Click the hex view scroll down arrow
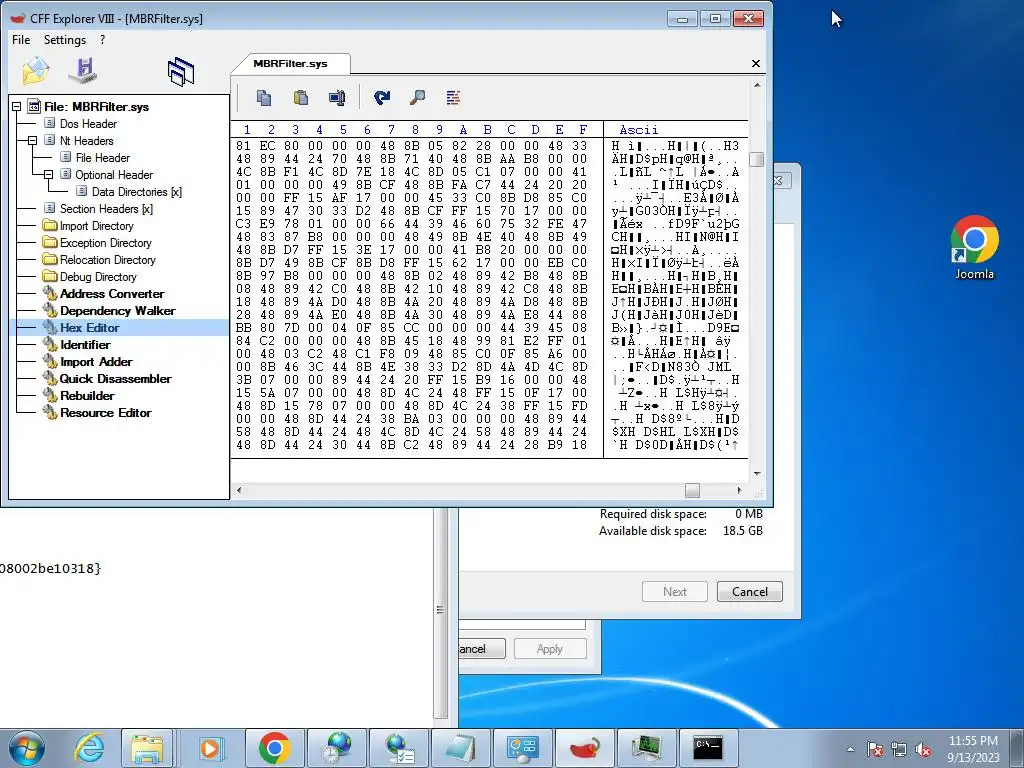1024x768 pixels. coord(757,473)
